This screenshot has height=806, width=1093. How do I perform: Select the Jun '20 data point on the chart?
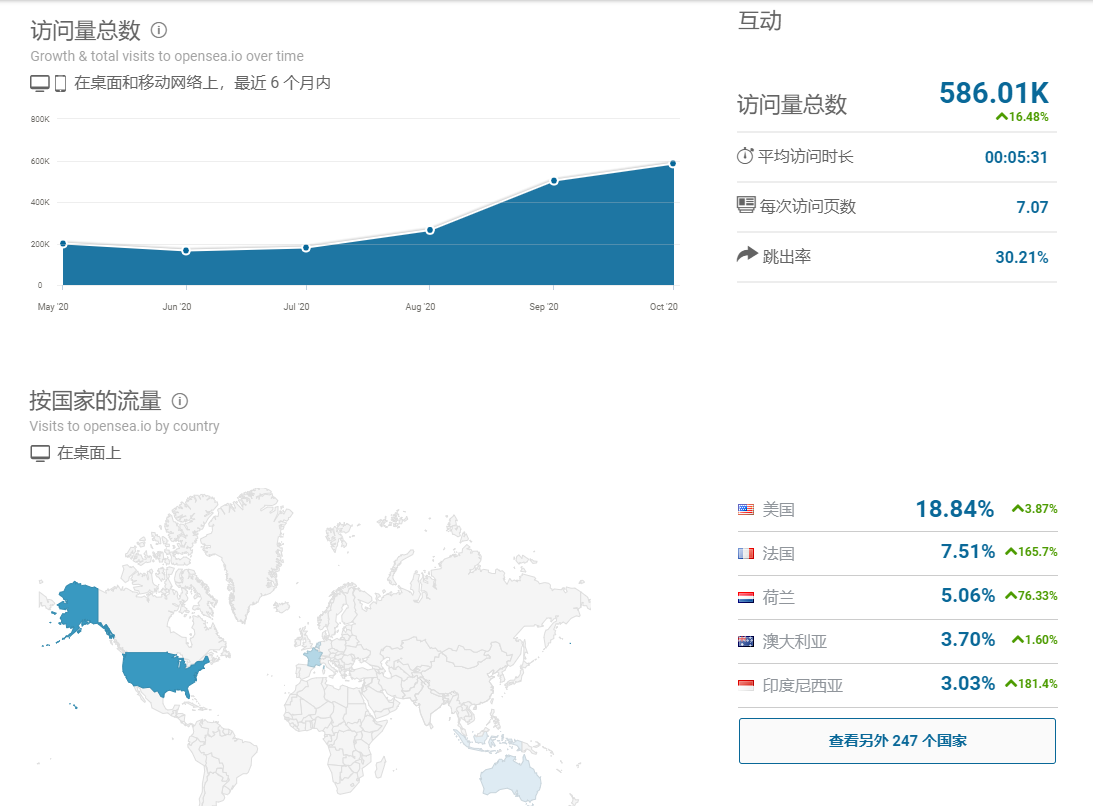pos(186,251)
